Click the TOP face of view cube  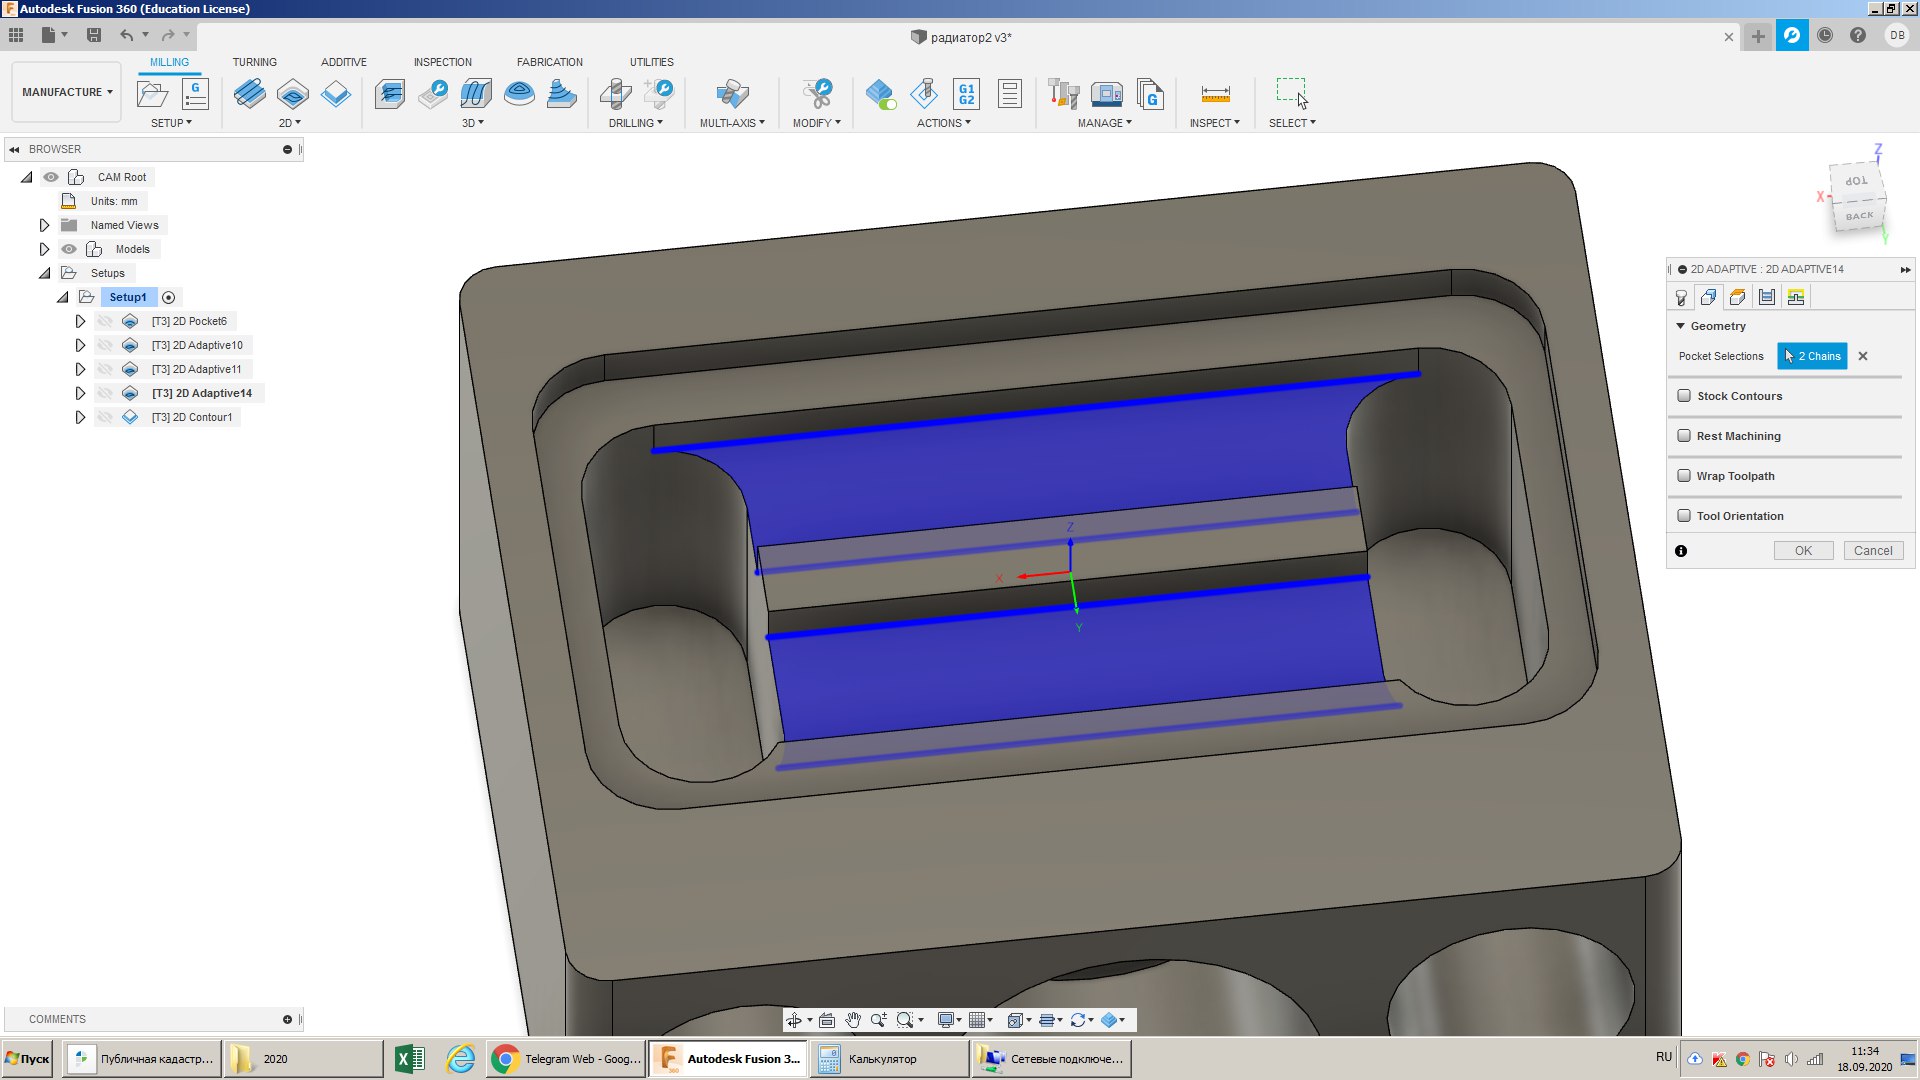[1856, 181]
